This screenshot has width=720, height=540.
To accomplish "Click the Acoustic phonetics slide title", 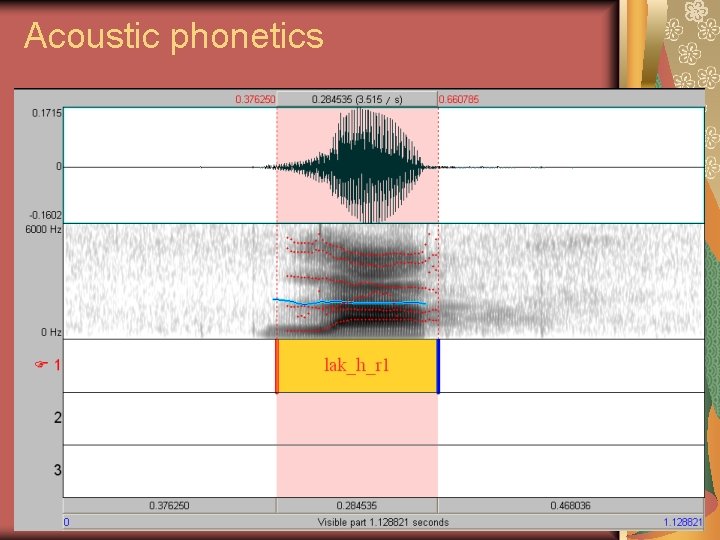I will coord(174,37).
